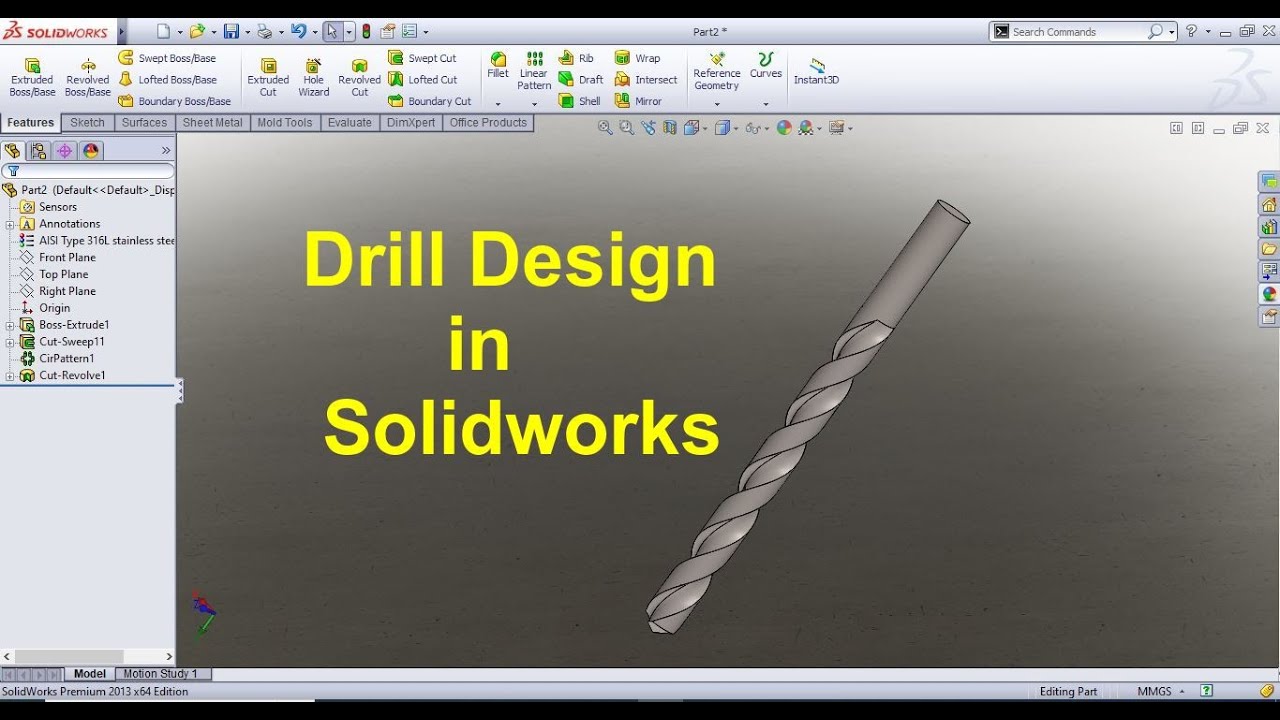Expand the Cut-Revolve1 feature node
The width and height of the screenshot is (1280, 720).
10,376
